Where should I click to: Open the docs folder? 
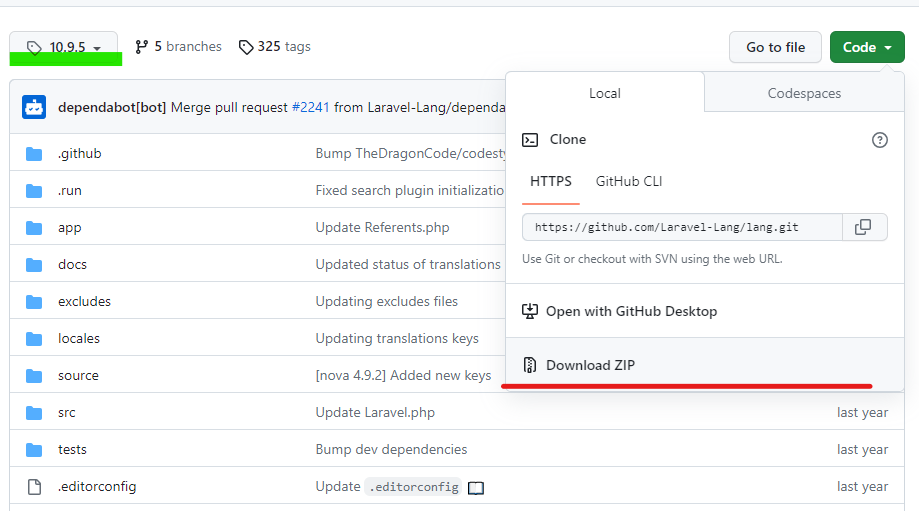tap(73, 264)
